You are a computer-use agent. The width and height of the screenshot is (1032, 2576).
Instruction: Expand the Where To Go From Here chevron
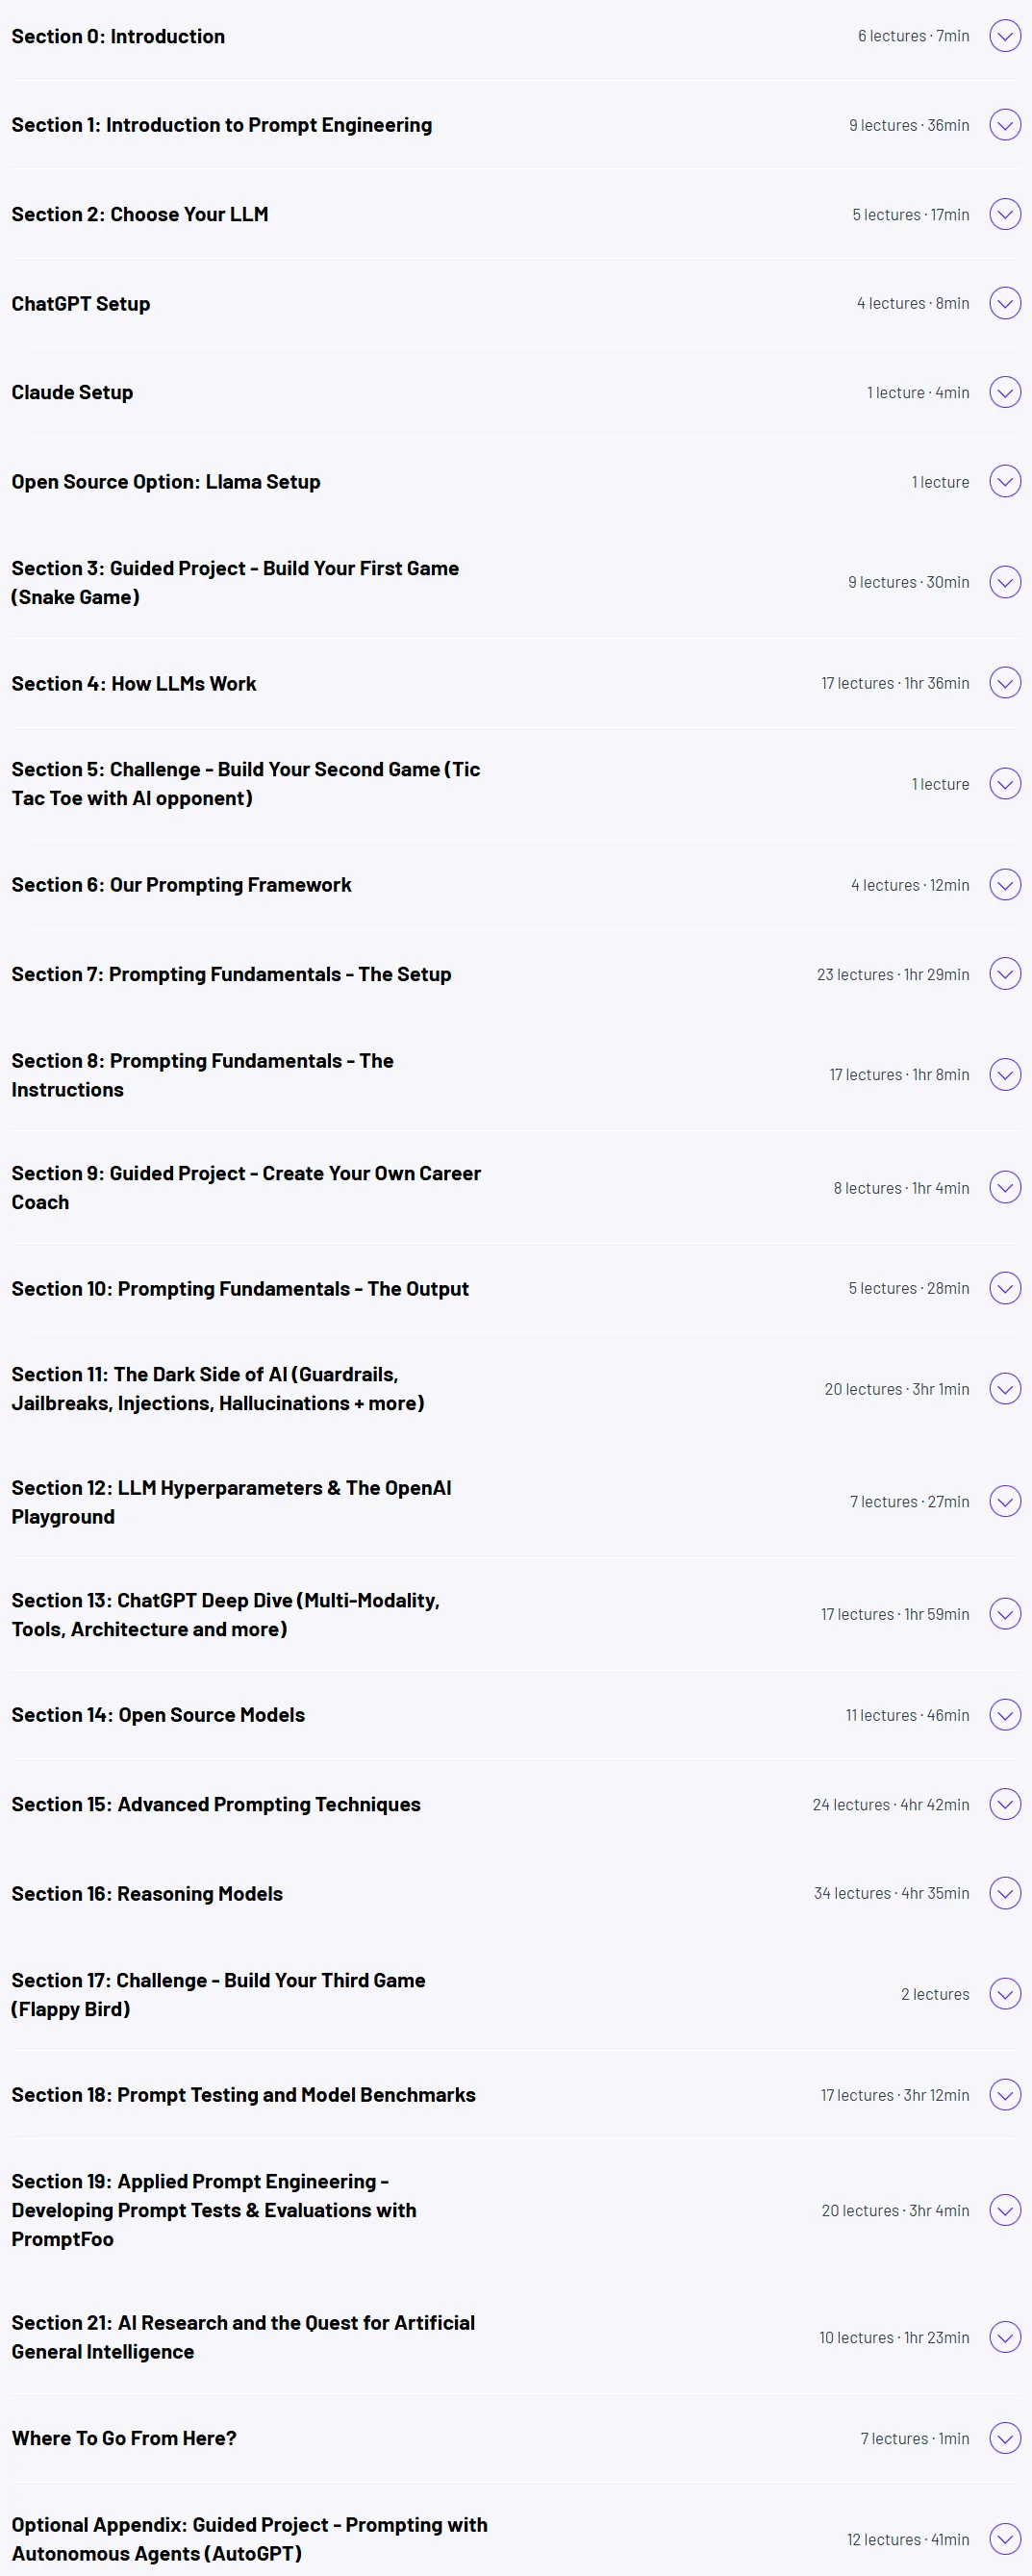(x=1005, y=2438)
